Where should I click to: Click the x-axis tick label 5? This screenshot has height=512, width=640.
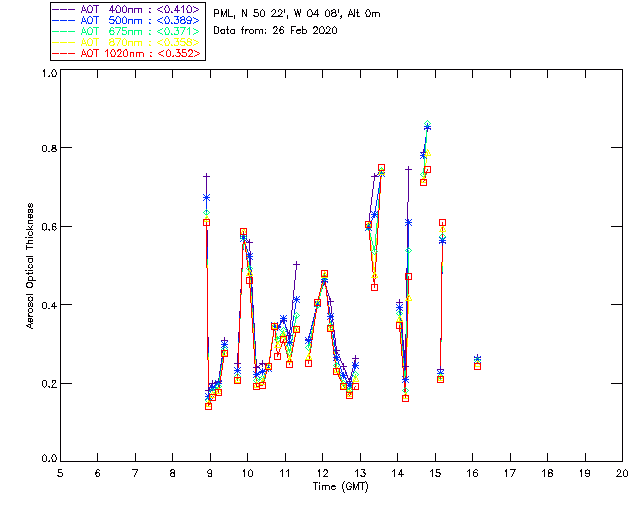(x=60, y=473)
